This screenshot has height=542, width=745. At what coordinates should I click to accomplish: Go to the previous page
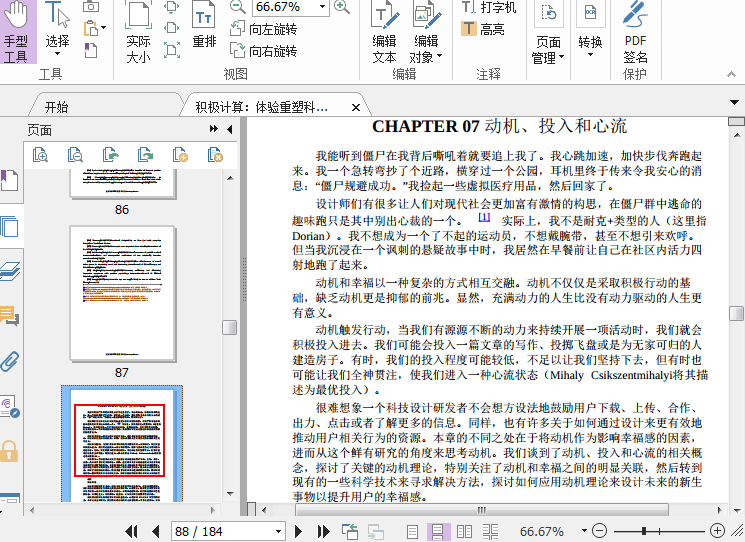click(155, 531)
